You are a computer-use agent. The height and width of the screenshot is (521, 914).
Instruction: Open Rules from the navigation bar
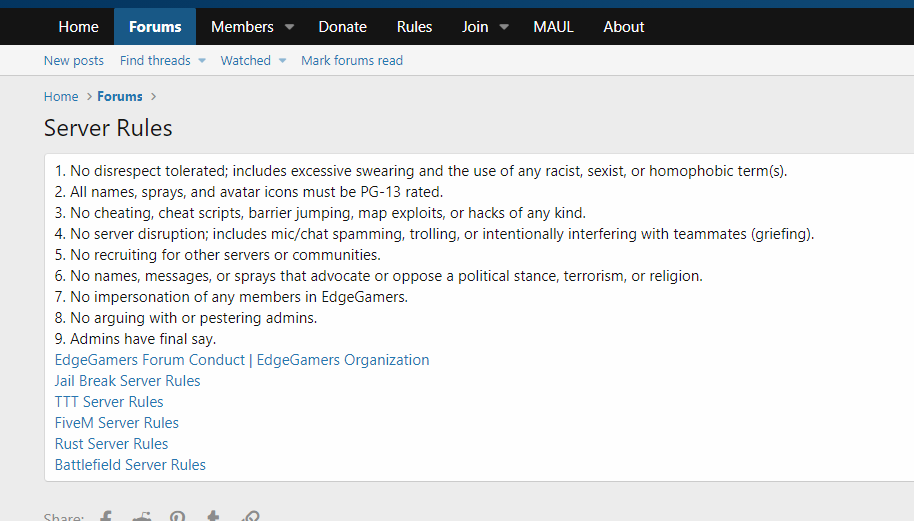point(414,27)
